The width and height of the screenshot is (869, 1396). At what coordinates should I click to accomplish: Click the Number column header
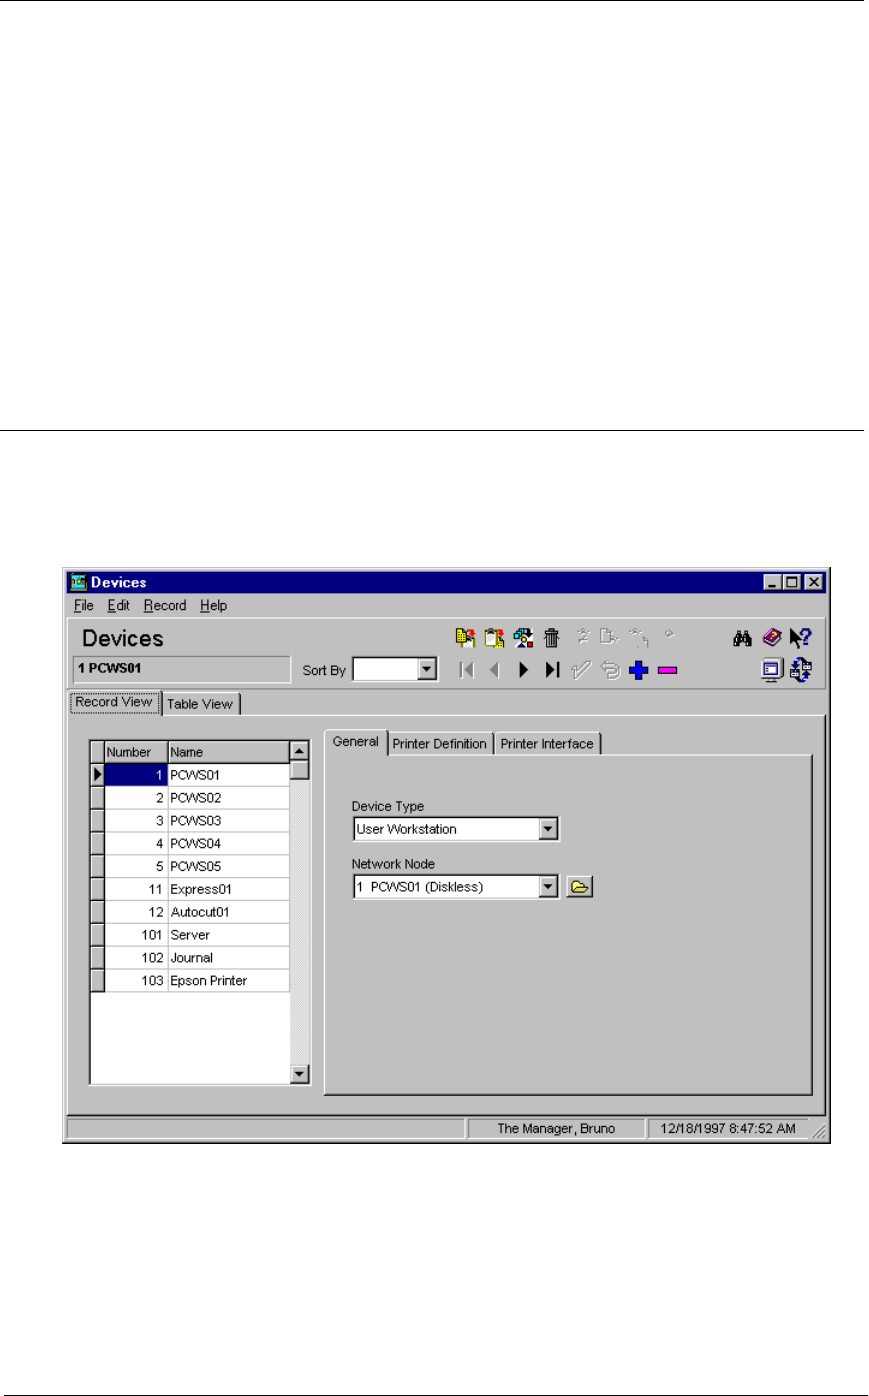pos(136,752)
